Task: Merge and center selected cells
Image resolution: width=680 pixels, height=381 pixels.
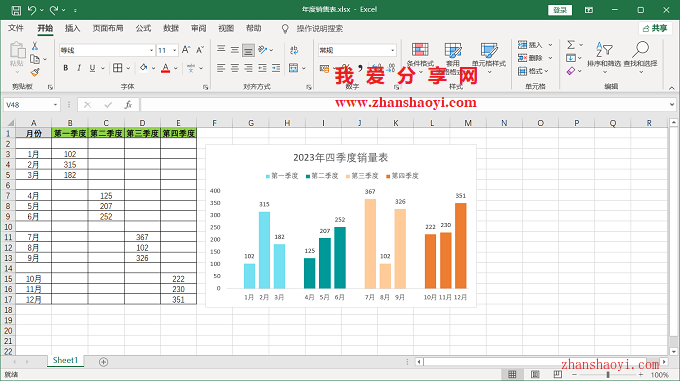Action: click(294, 68)
